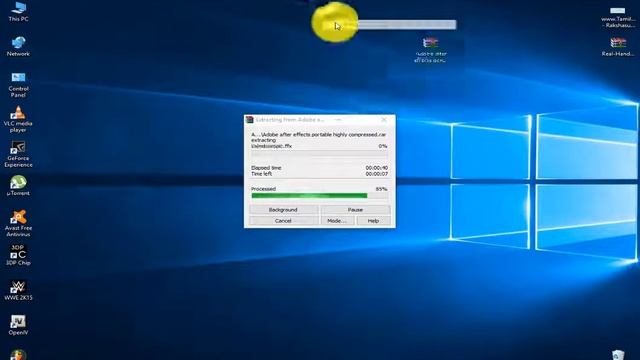Close the extracting dialog window
Viewport: 640px width, 360px height.
pos(384,120)
